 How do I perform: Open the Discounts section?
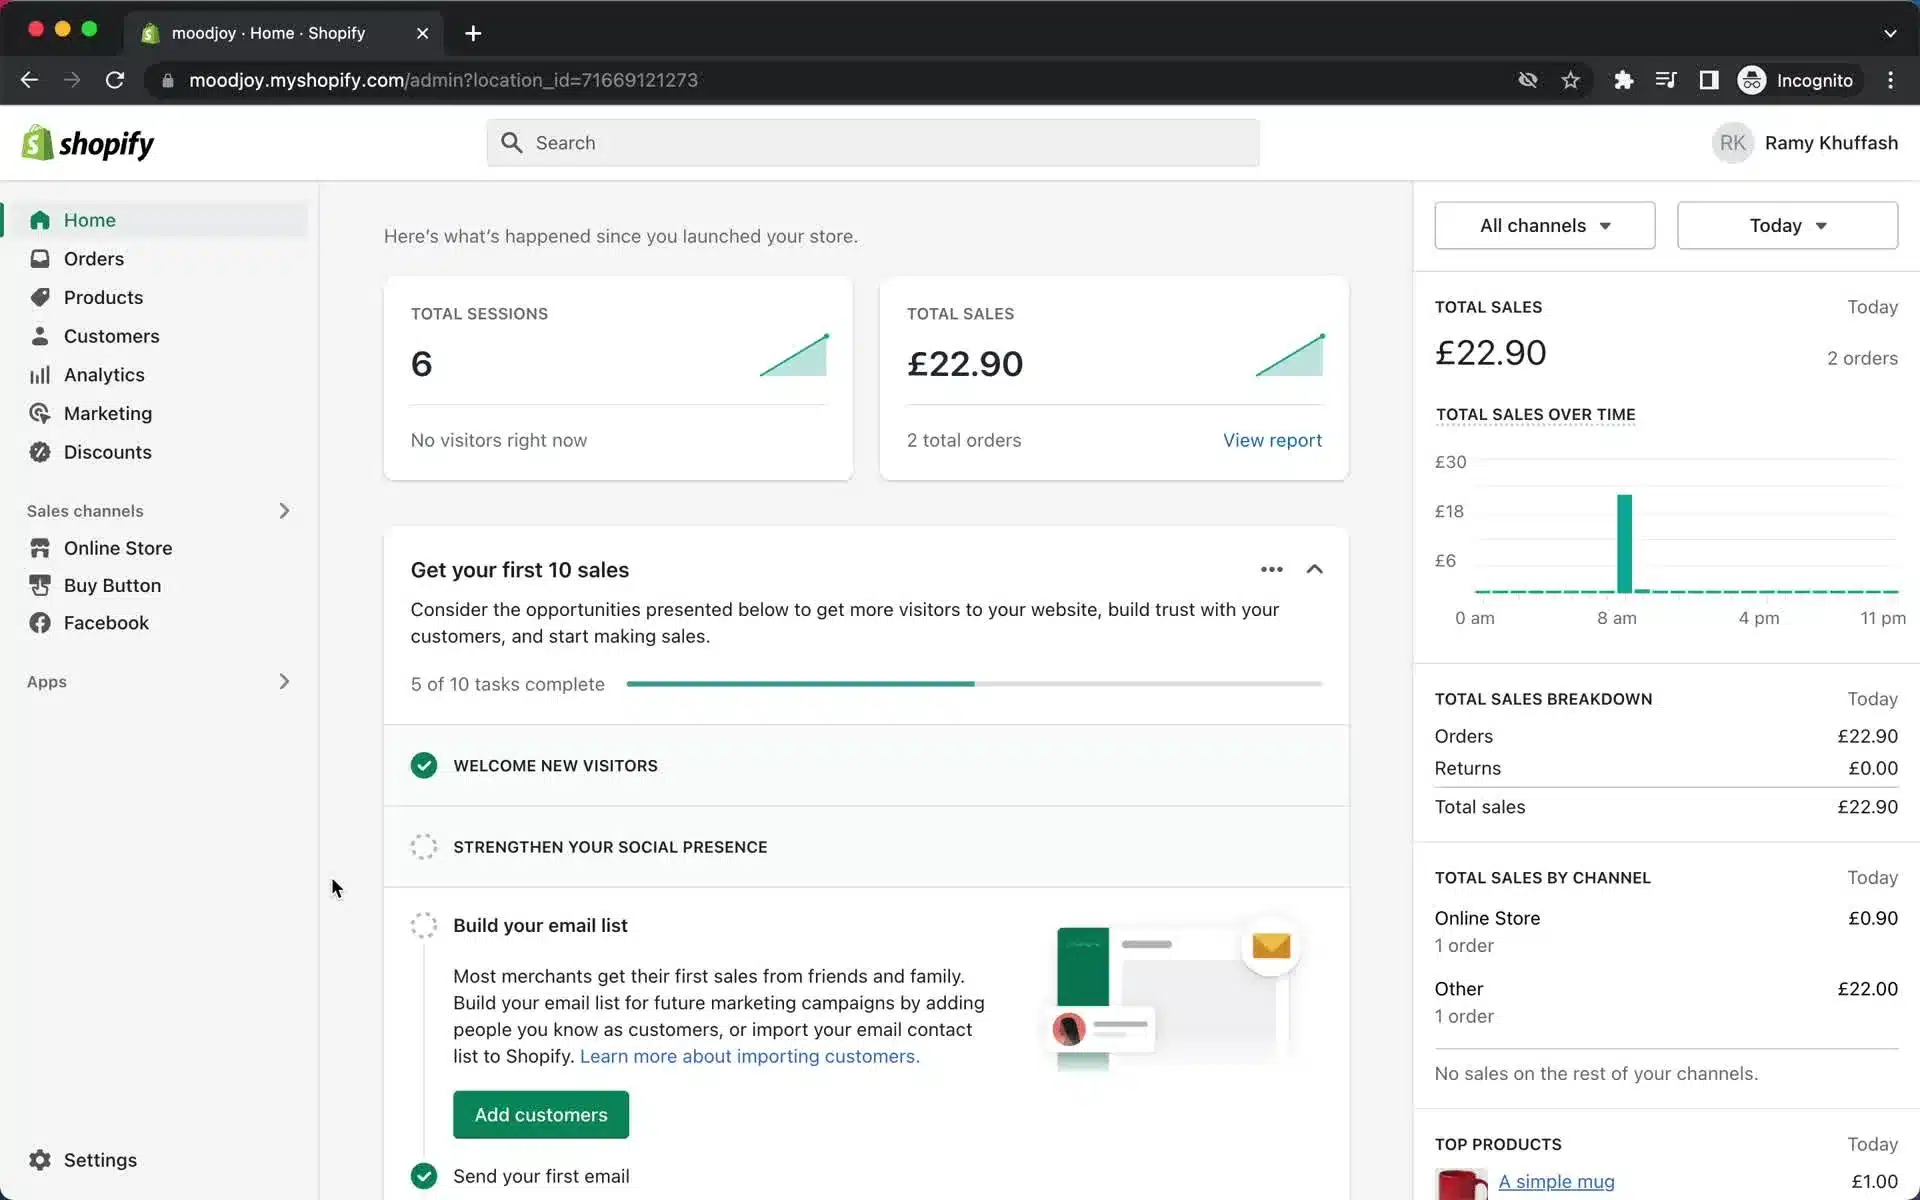[x=40, y=452]
